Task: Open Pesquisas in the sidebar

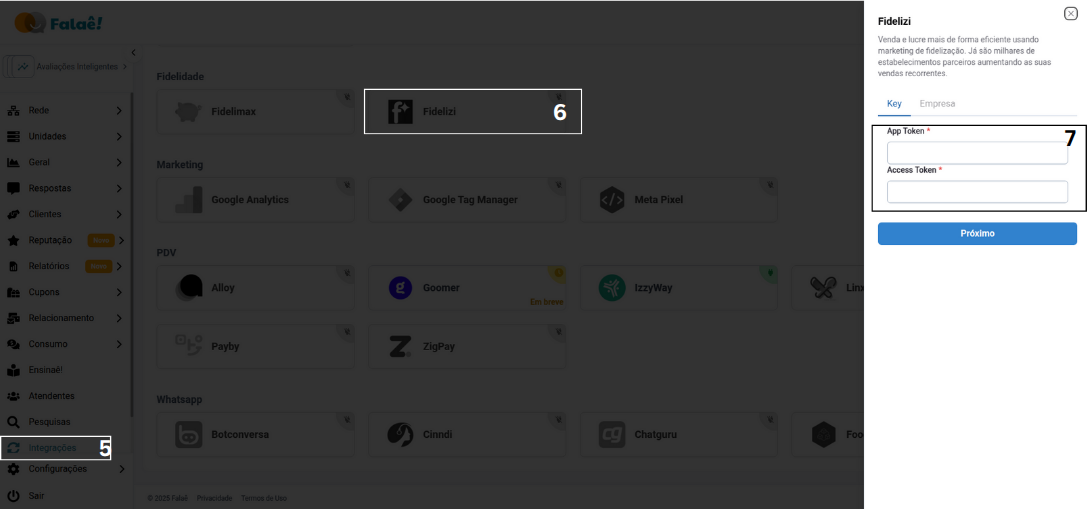Action: click(x=49, y=422)
